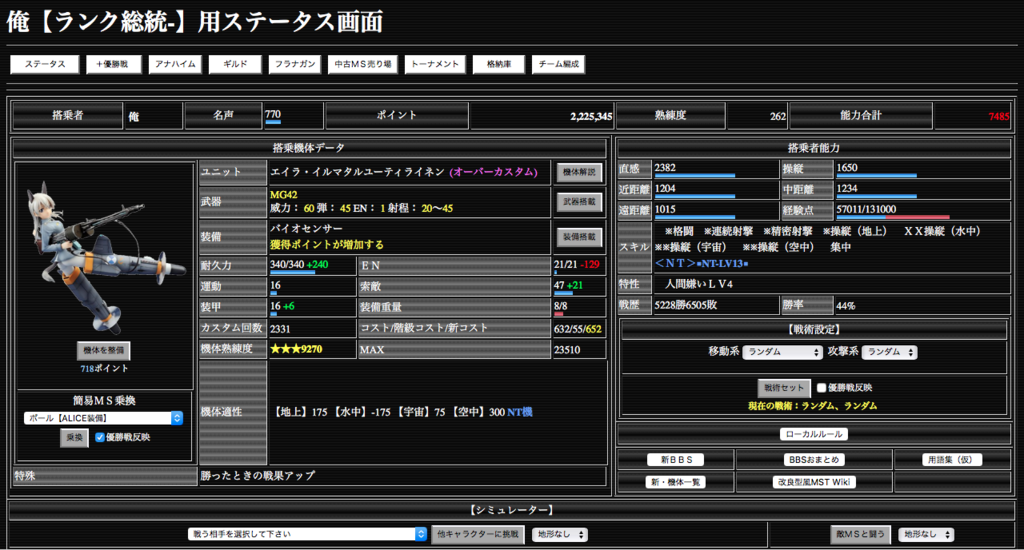The width and height of the screenshot is (1024, 550).
Task: Click the 経験点 value 57011/131000
Action: 866,210
